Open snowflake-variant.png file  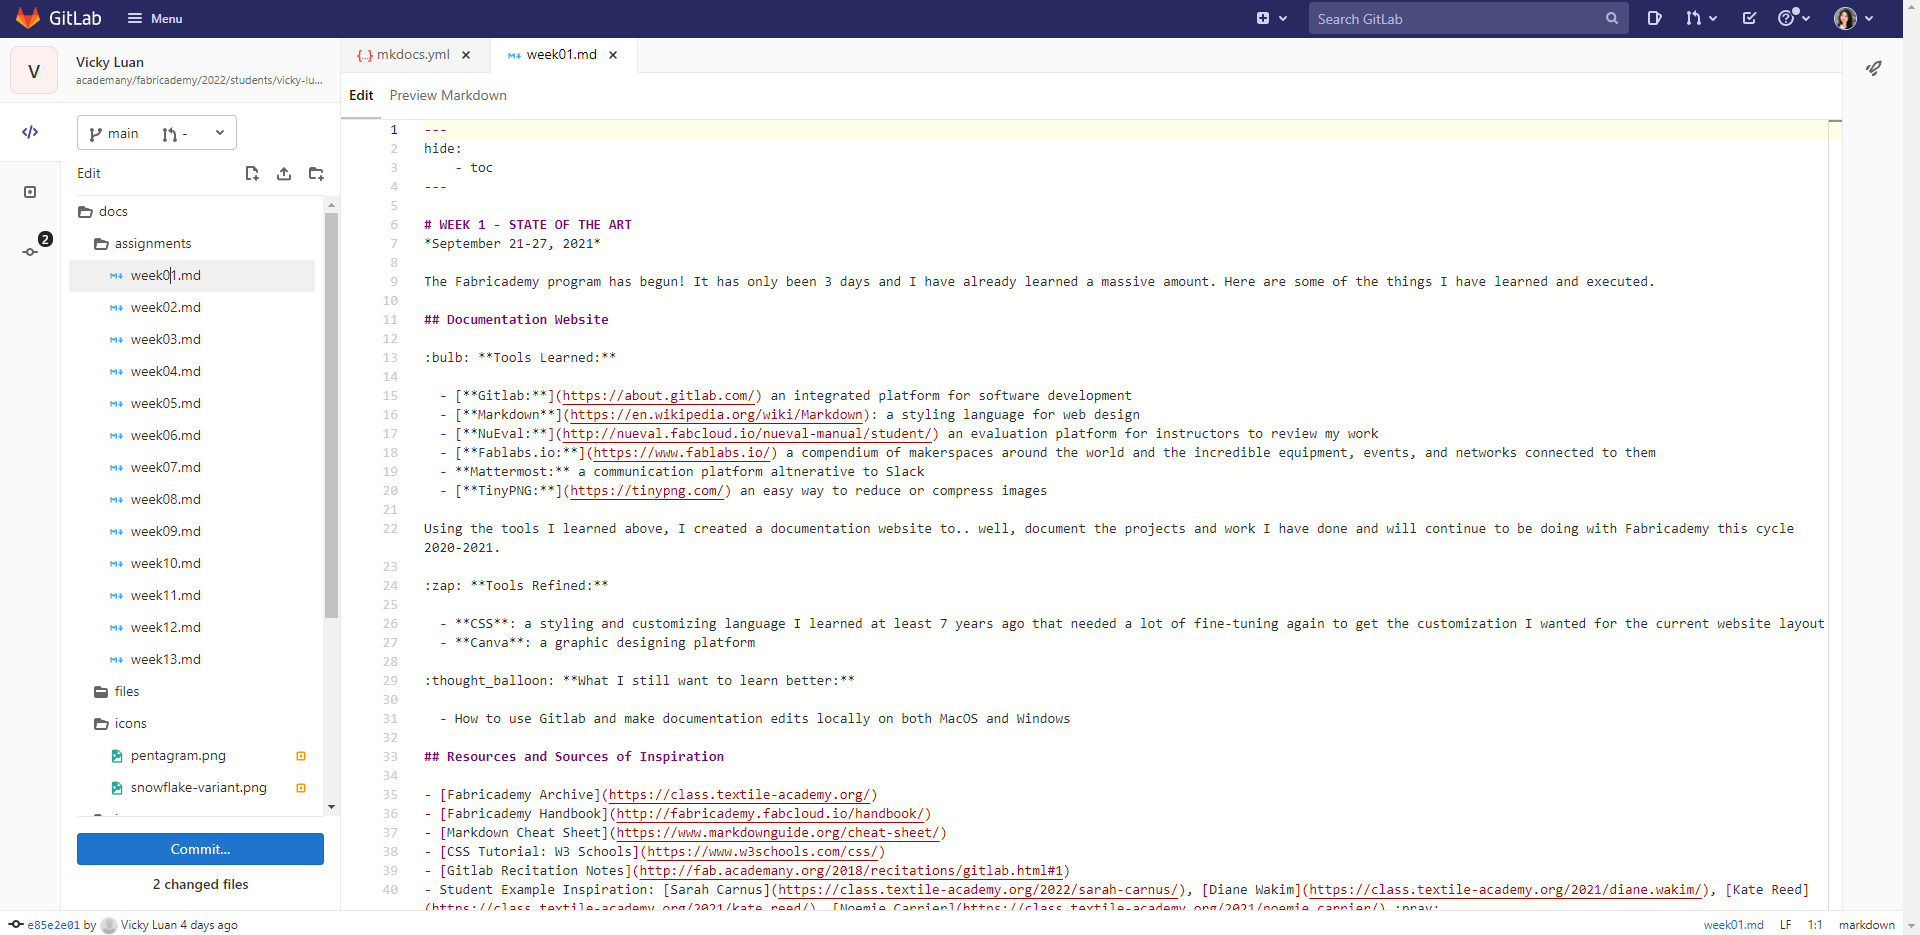(198, 787)
